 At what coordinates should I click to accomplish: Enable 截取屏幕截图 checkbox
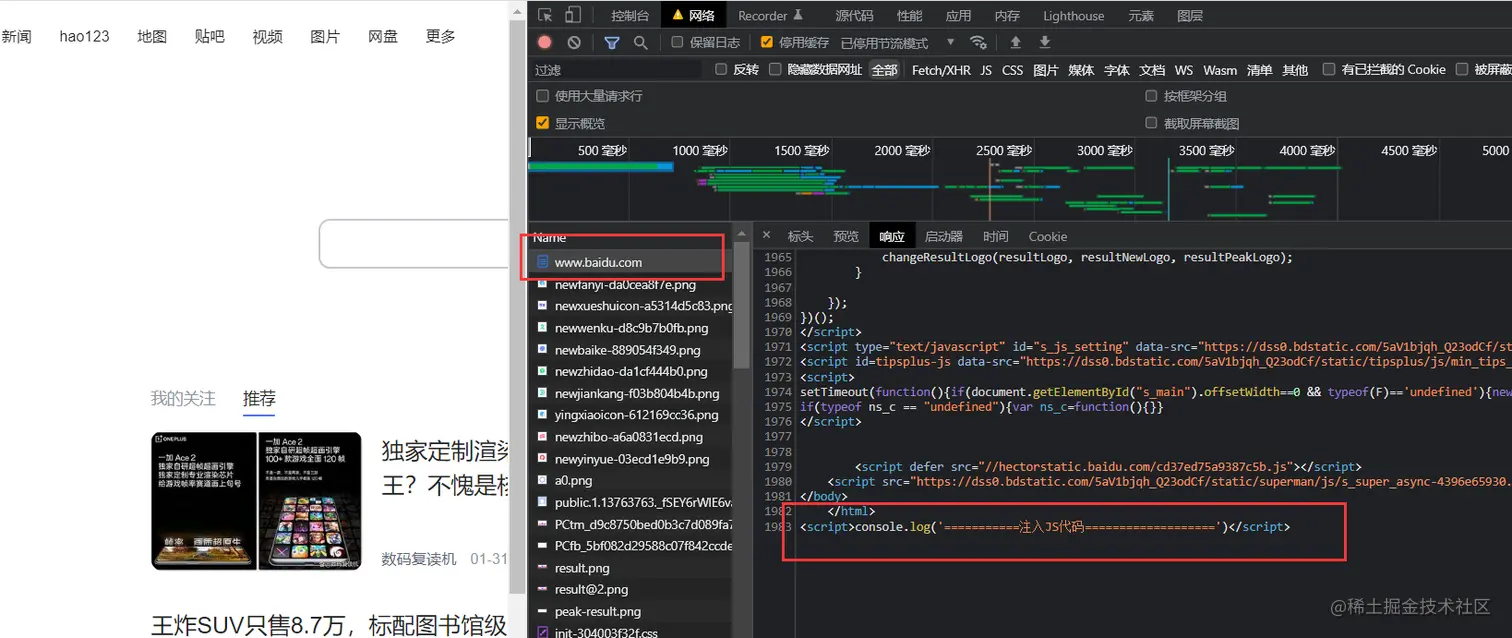pyautogui.click(x=1151, y=123)
